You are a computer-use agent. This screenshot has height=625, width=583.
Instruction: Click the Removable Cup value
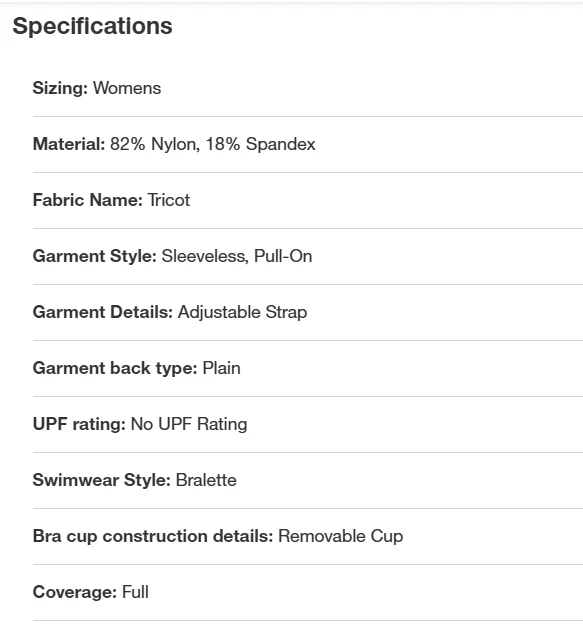click(341, 537)
